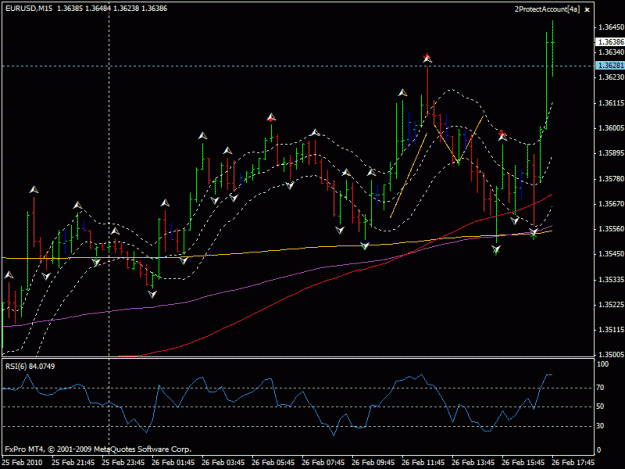Select the RSI(6) 84.0749 indicator label
The height and width of the screenshot is (469, 625).
pyautogui.click(x=30, y=366)
